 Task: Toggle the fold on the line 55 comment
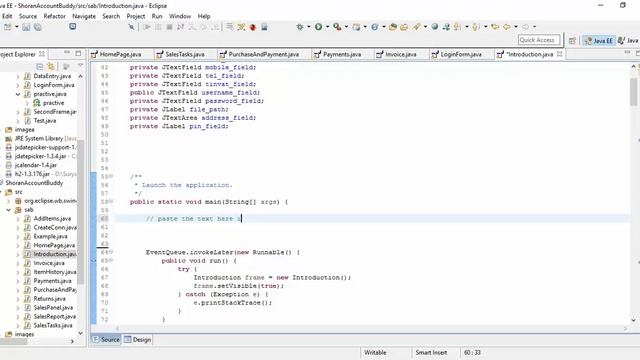point(111,176)
